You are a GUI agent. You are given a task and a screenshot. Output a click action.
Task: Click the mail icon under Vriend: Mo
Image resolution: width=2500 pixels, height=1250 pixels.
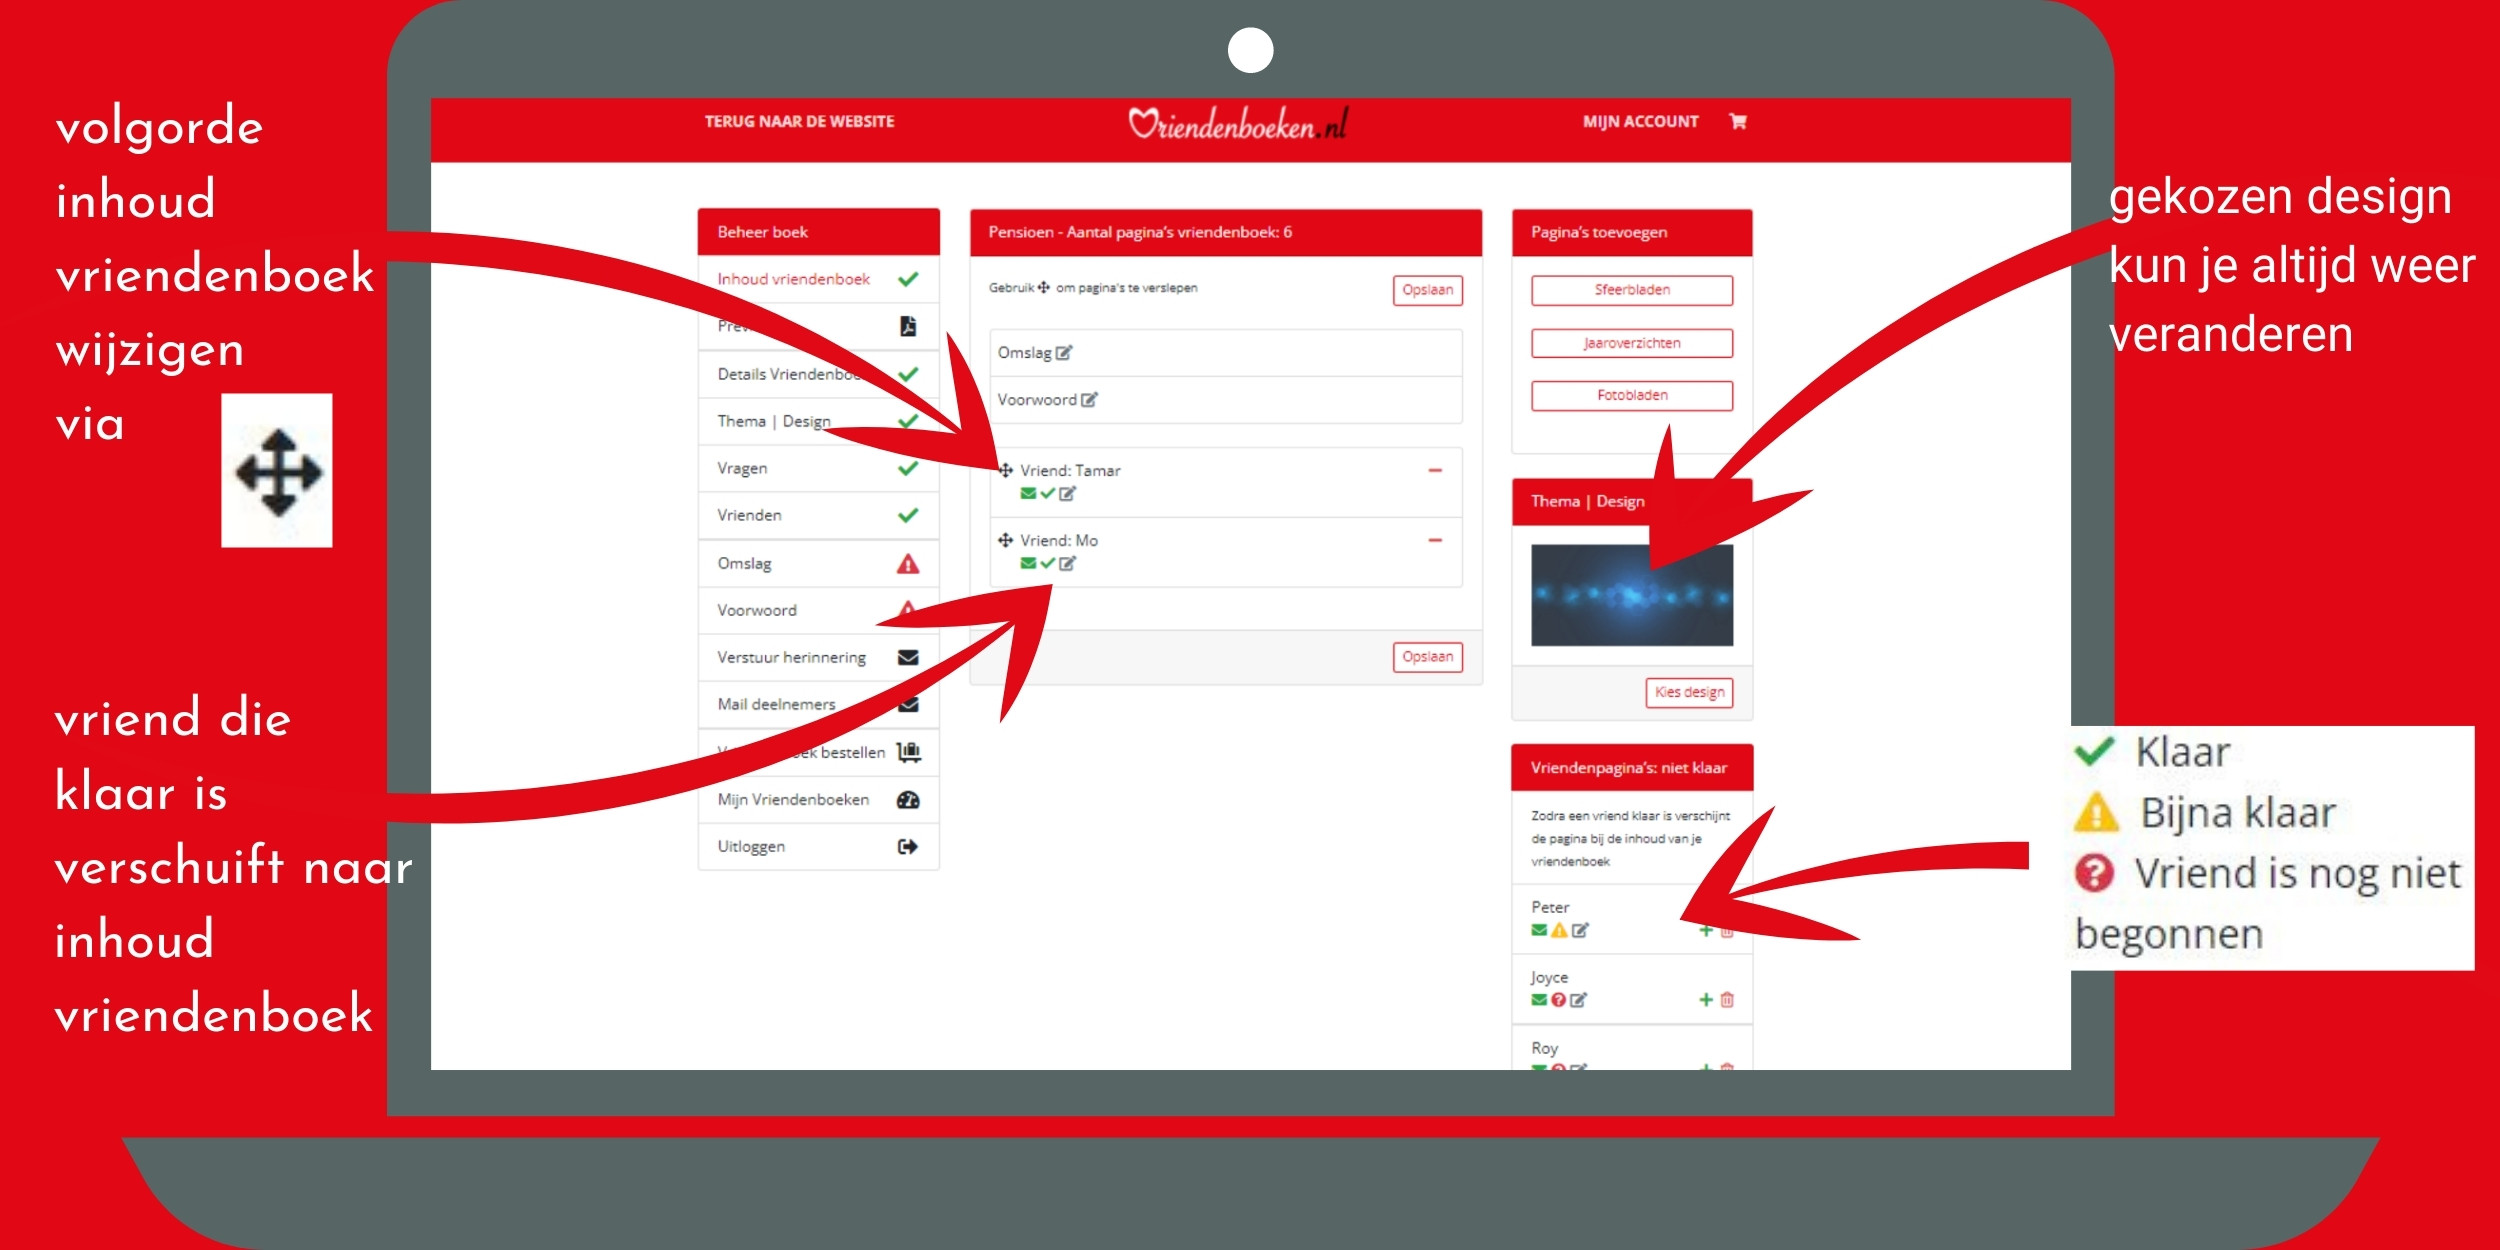click(1028, 563)
